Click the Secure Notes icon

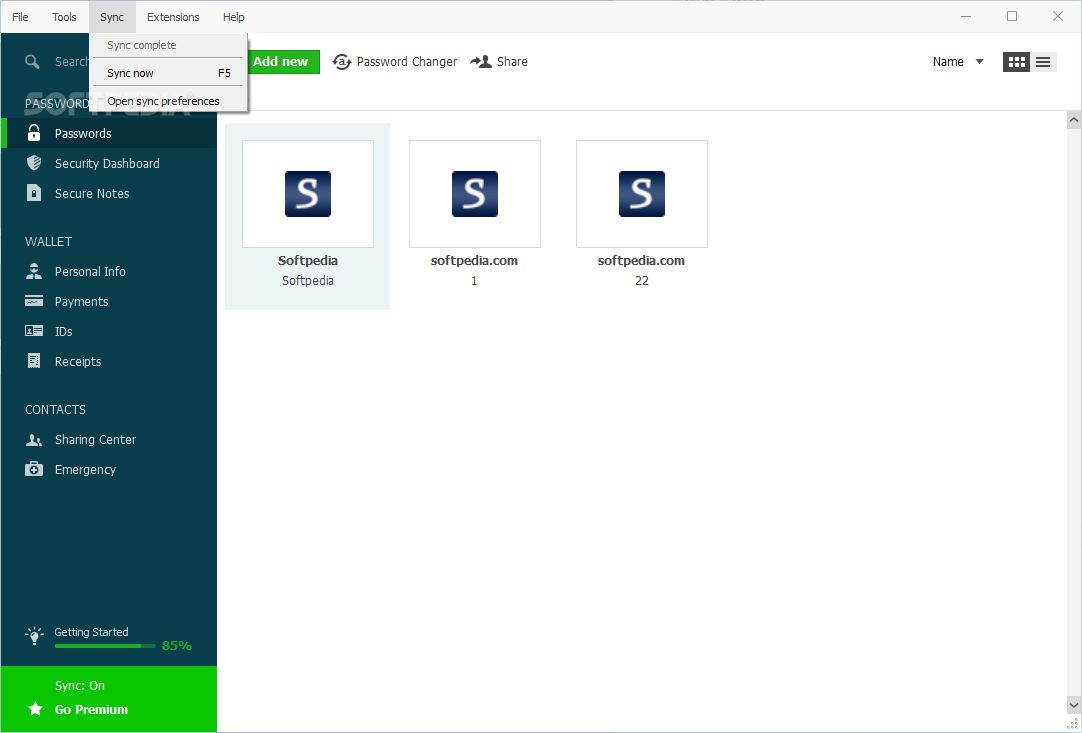(x=34, y=193)
